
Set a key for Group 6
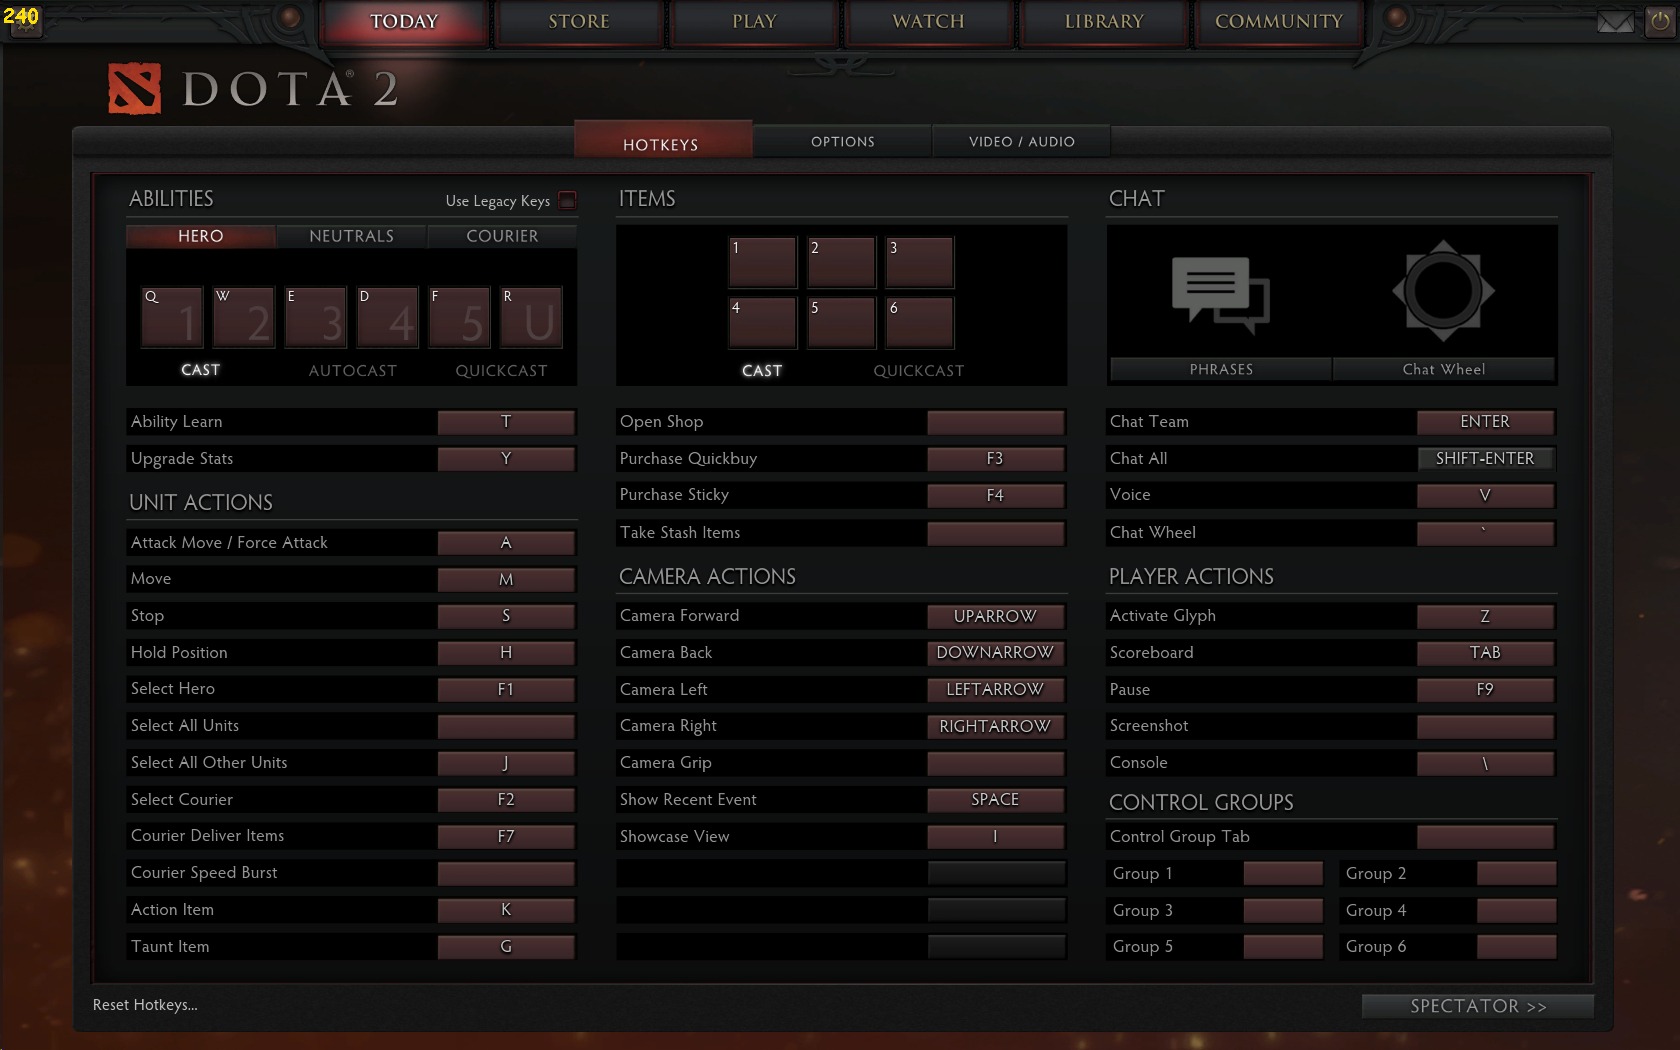coord(1517,947)
